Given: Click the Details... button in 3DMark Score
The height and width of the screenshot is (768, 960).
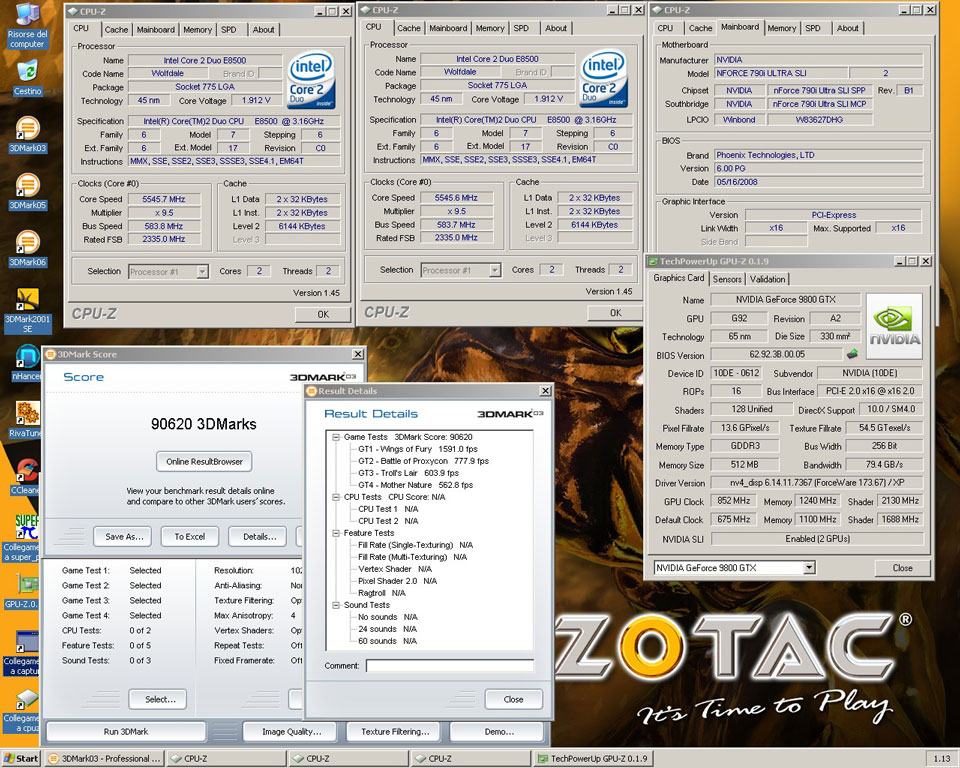Looking at the screenshot, I should (x=257, y=536).
